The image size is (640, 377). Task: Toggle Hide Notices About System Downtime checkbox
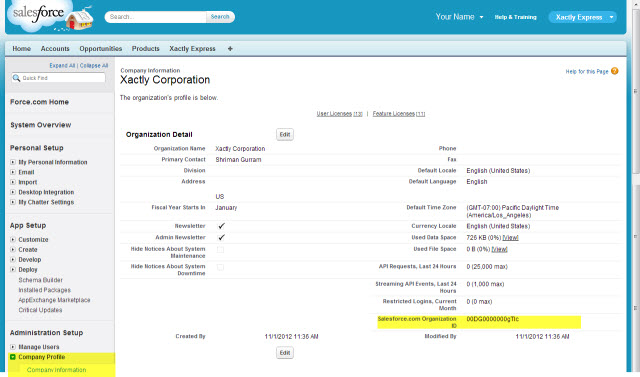point(220,267)
